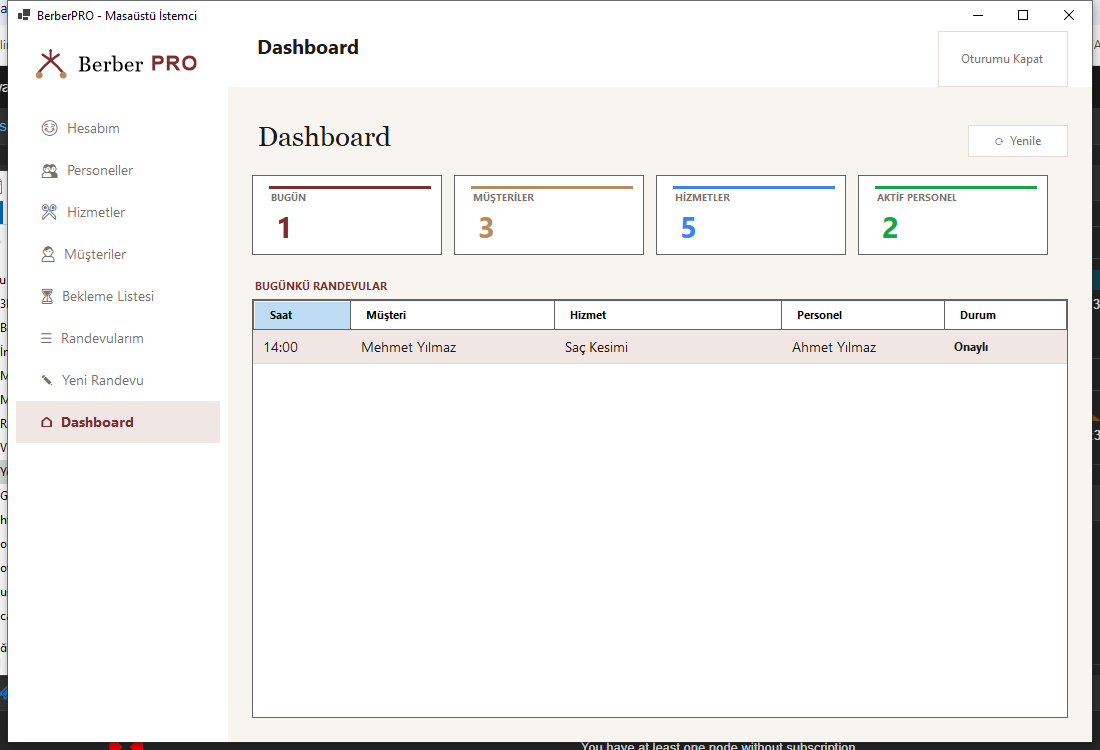The width and height of the screenshot is (1100, 750).
Task: Open Hesabım menu item
Action: click(x=118, y=128)
